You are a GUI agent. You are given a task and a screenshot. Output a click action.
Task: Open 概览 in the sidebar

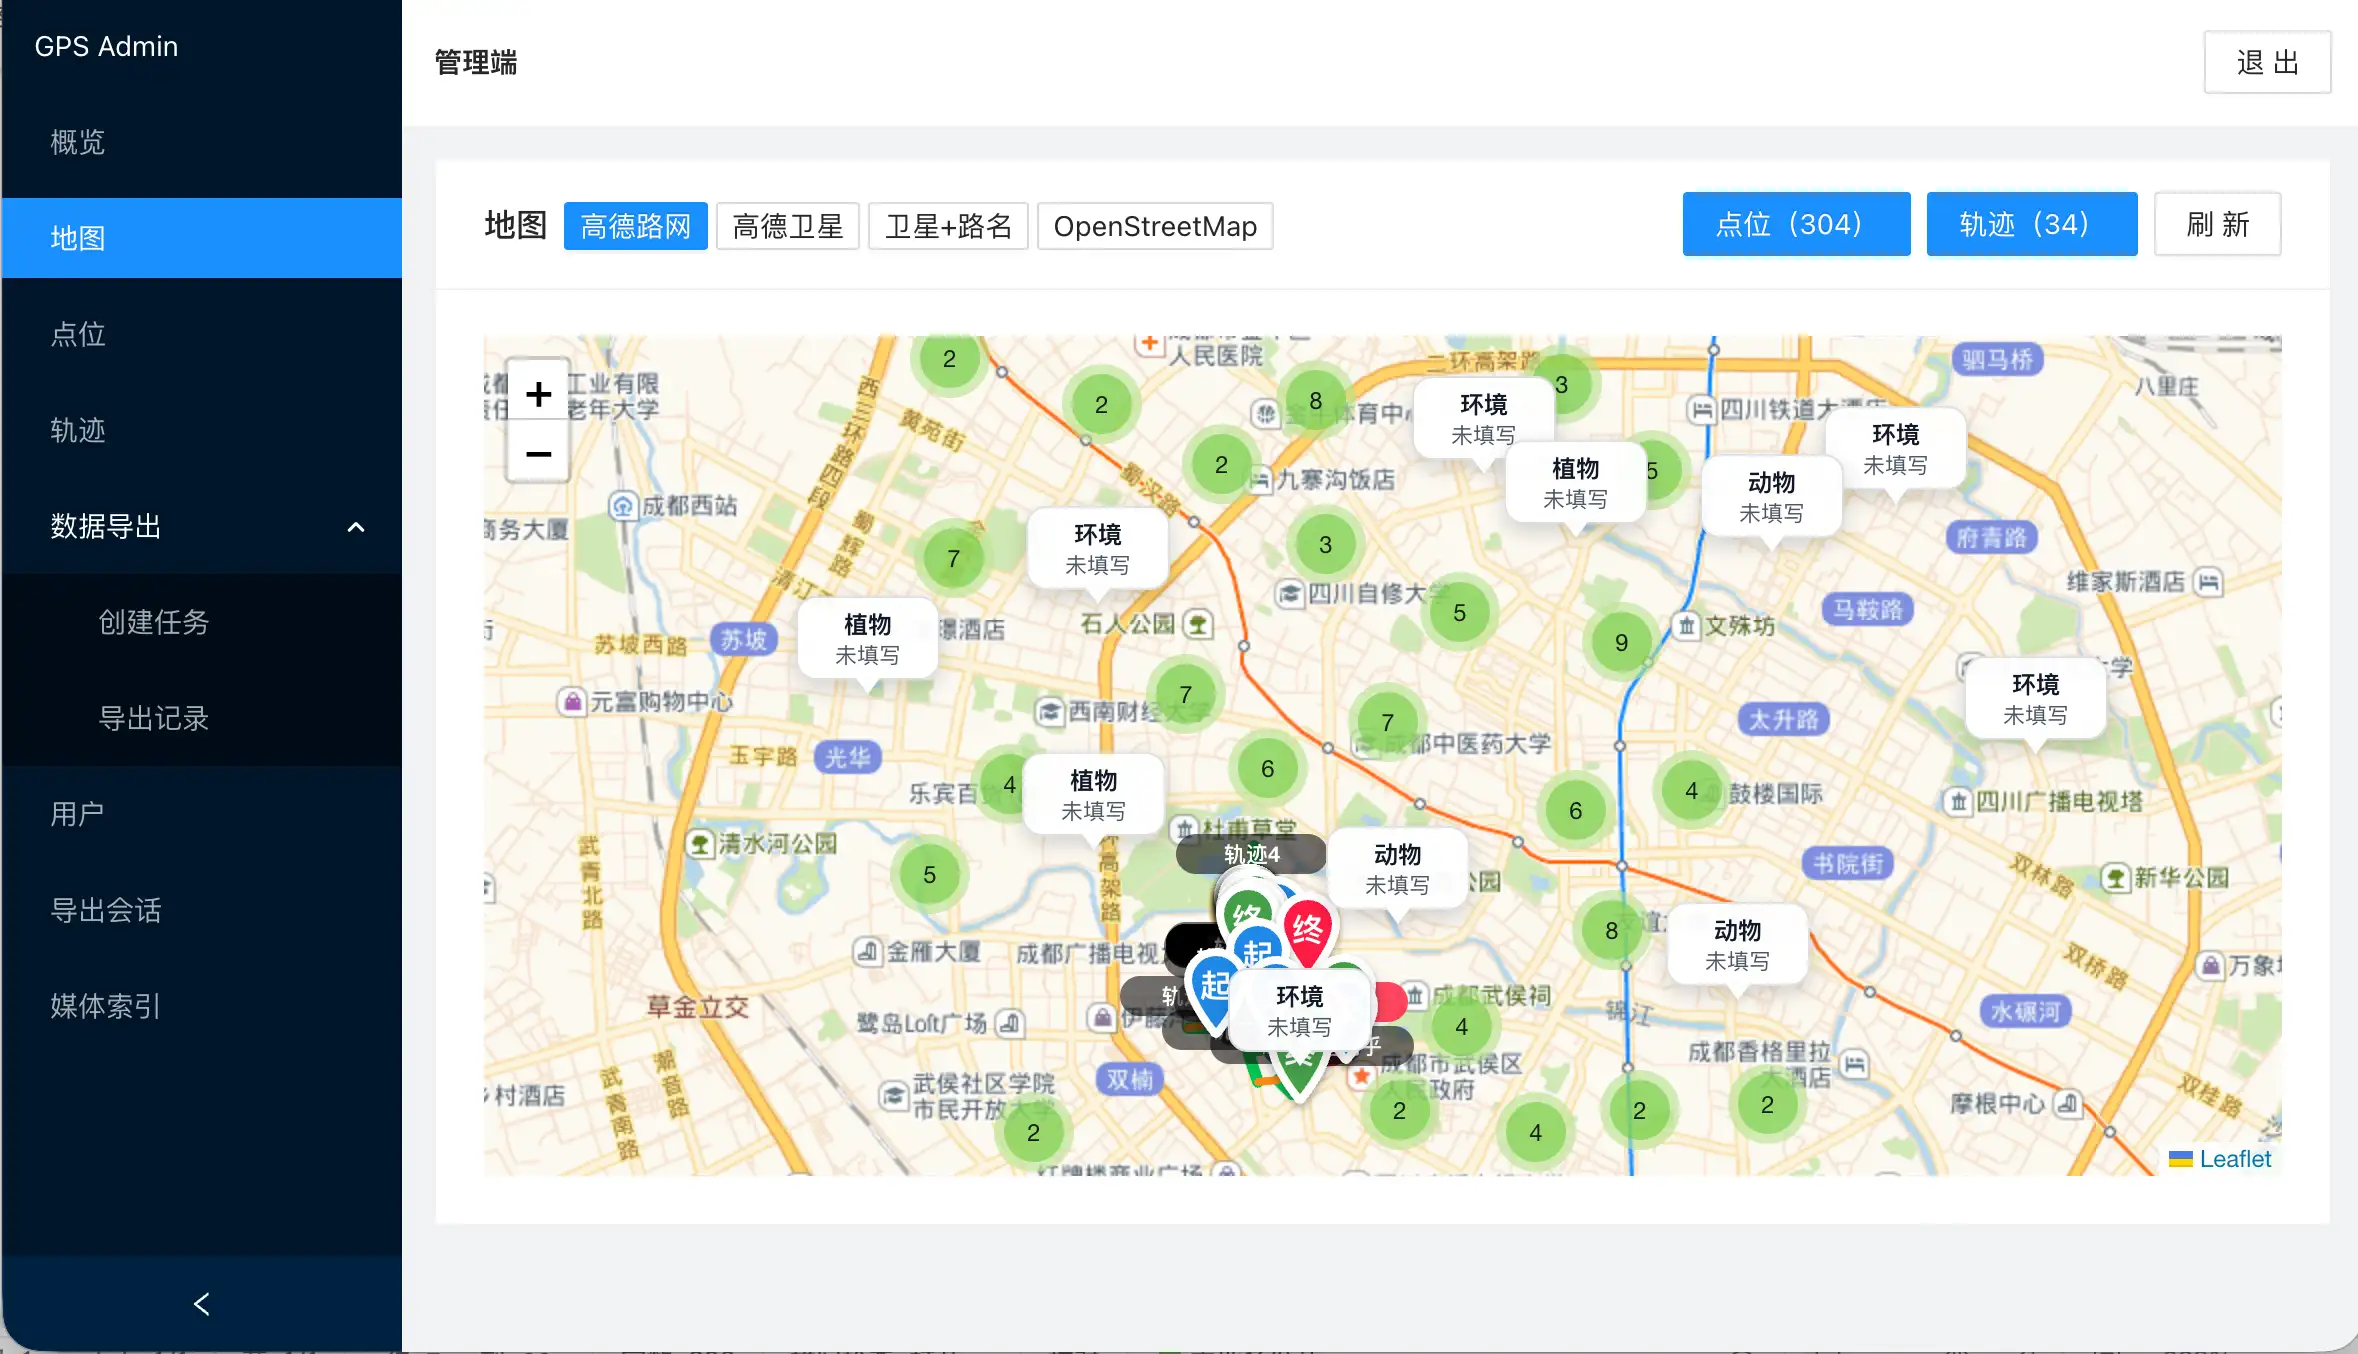(202, 142)
